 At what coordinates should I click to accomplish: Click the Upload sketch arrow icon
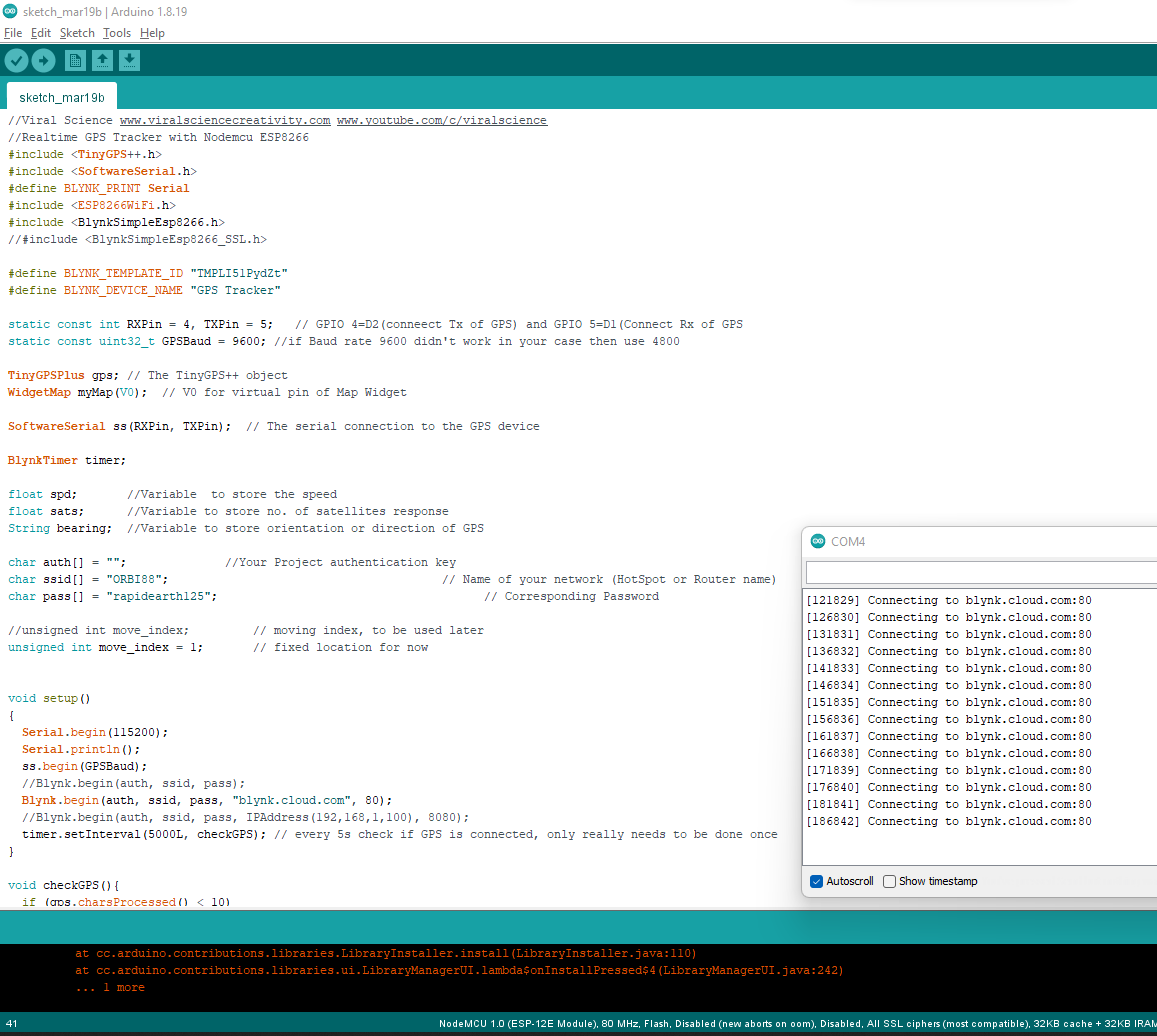pyautogui.click(x=44, y=61)
